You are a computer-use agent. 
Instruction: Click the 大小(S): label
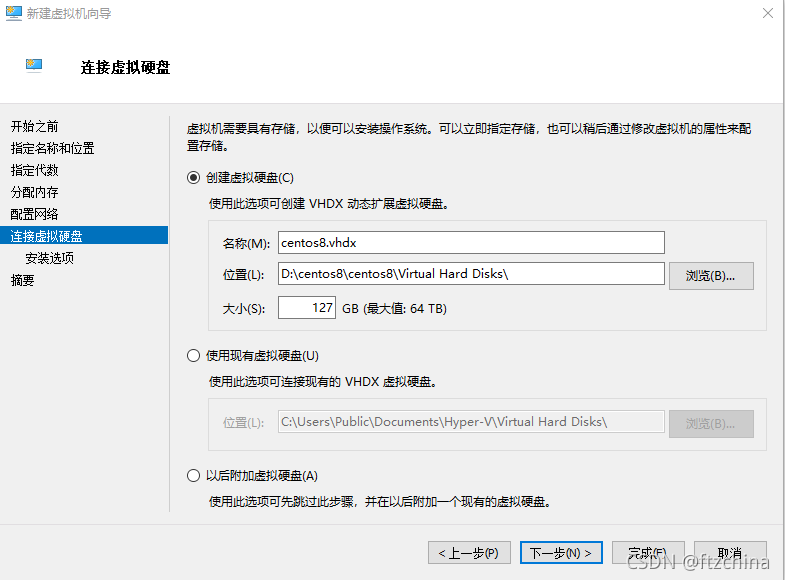(x=243, y=309)
